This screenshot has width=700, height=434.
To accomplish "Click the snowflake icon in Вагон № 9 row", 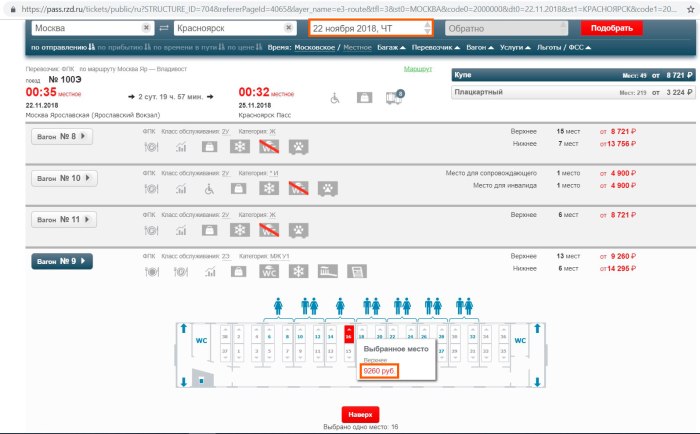I will pyautogui.click(x=298, y=271).
